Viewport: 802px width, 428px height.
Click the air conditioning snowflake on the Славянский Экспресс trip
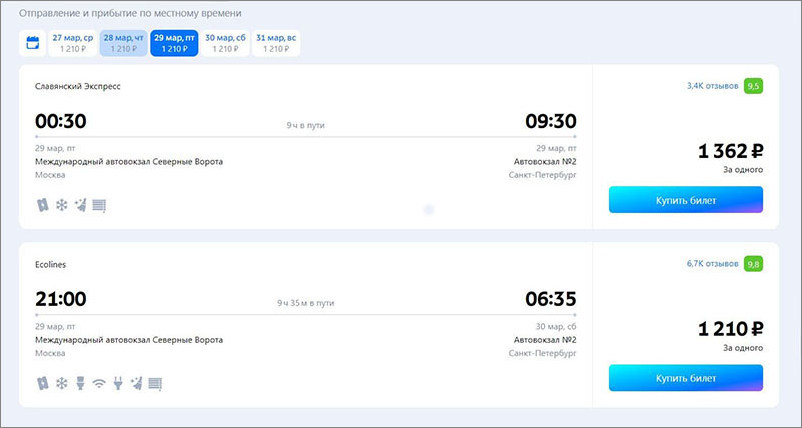[61, 206]
